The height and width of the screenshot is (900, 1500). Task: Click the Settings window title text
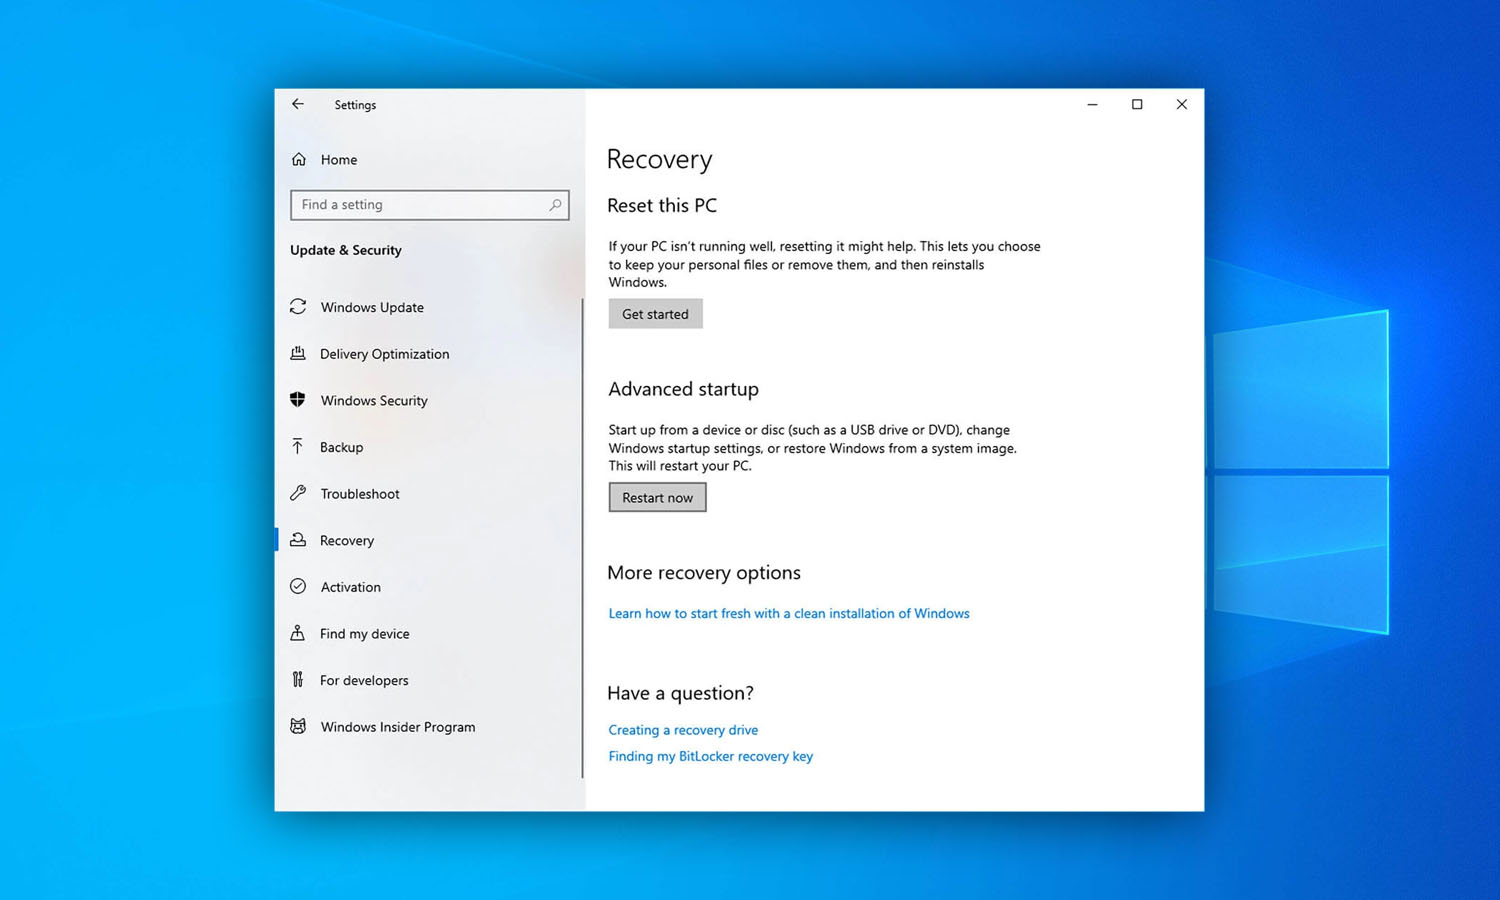pos(355,105)
